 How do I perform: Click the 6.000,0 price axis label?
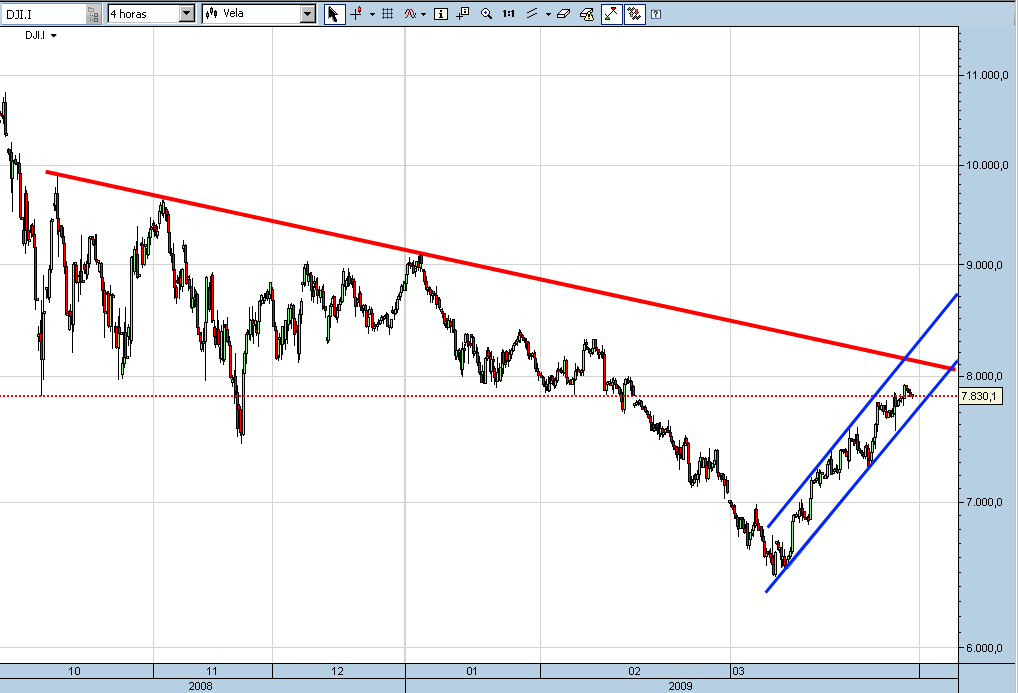984,648
